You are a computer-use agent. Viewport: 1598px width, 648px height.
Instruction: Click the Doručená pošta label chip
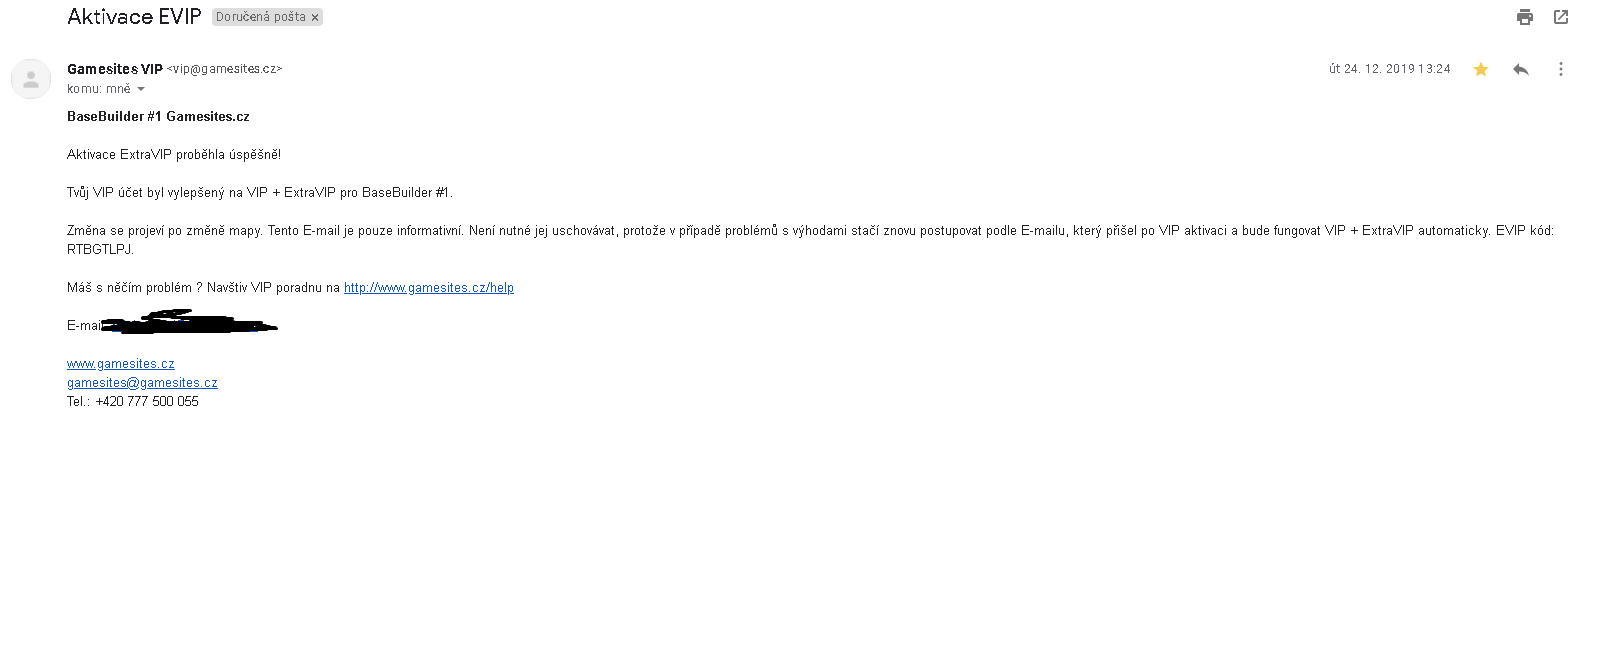coord(261,17)
